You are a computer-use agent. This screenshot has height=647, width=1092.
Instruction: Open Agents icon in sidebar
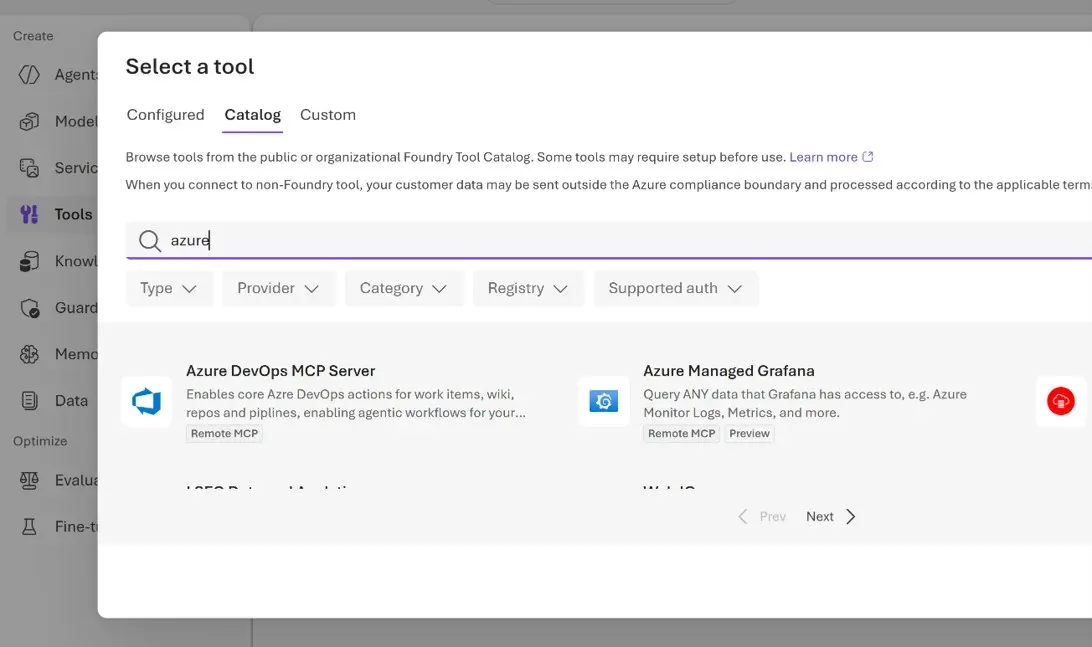click(29, 75)
